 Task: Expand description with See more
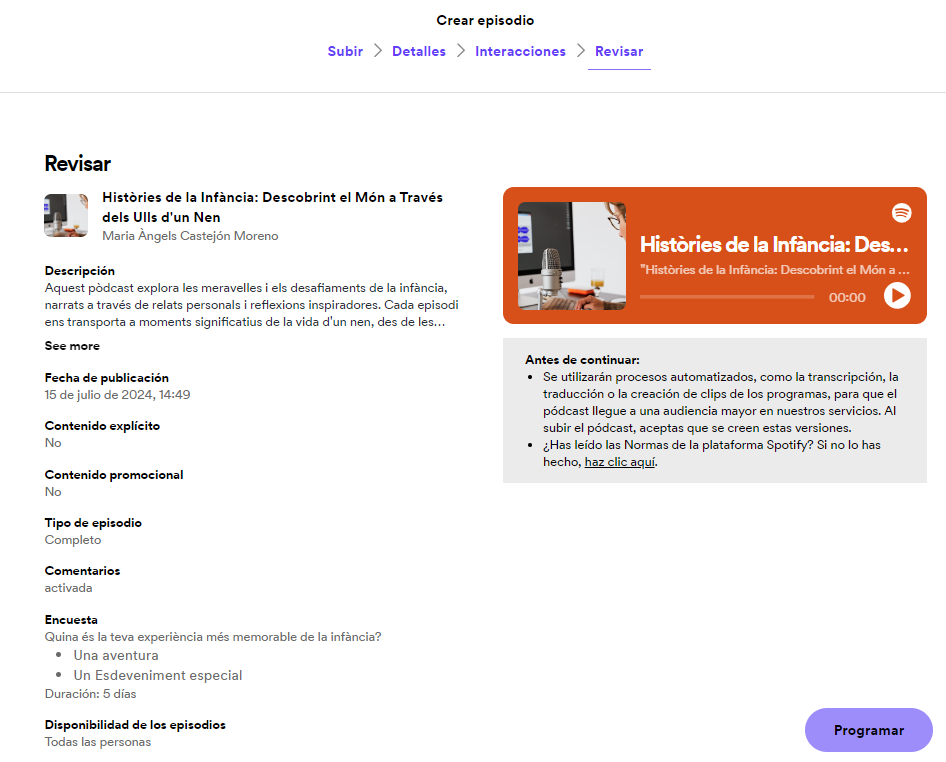(x=72, y=346)
